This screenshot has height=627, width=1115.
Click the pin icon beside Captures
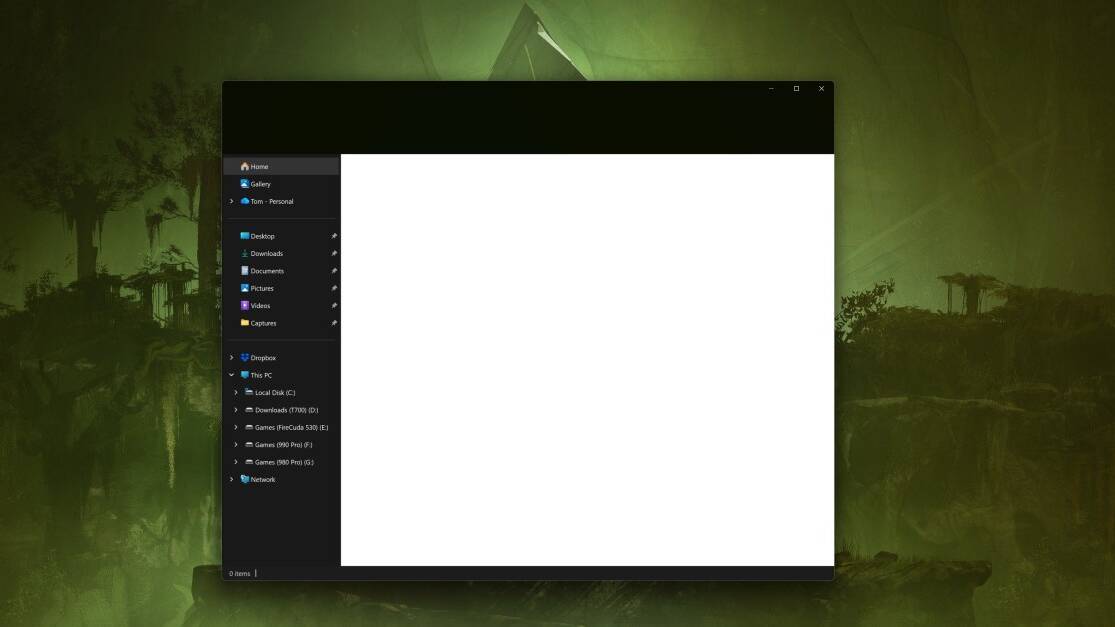334,323
